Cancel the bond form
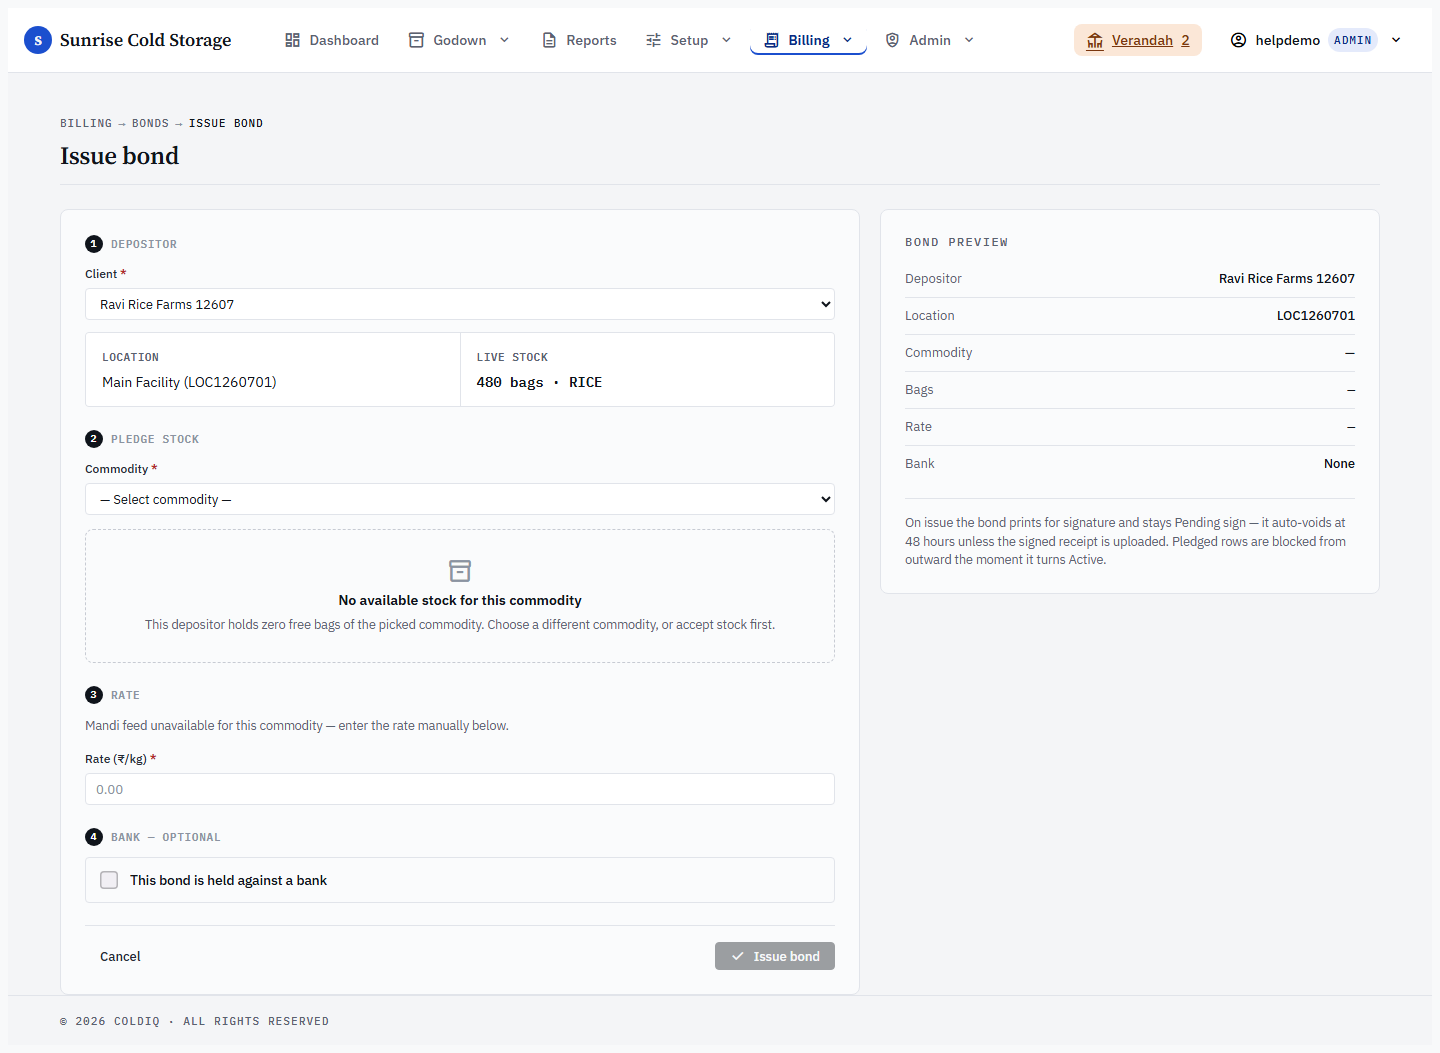Screen dimensions: 1440x1053 coord(120,956)
